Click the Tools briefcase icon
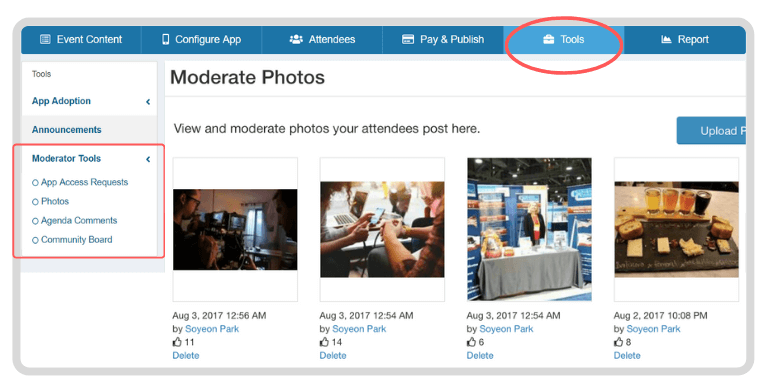 coord(549,39)
